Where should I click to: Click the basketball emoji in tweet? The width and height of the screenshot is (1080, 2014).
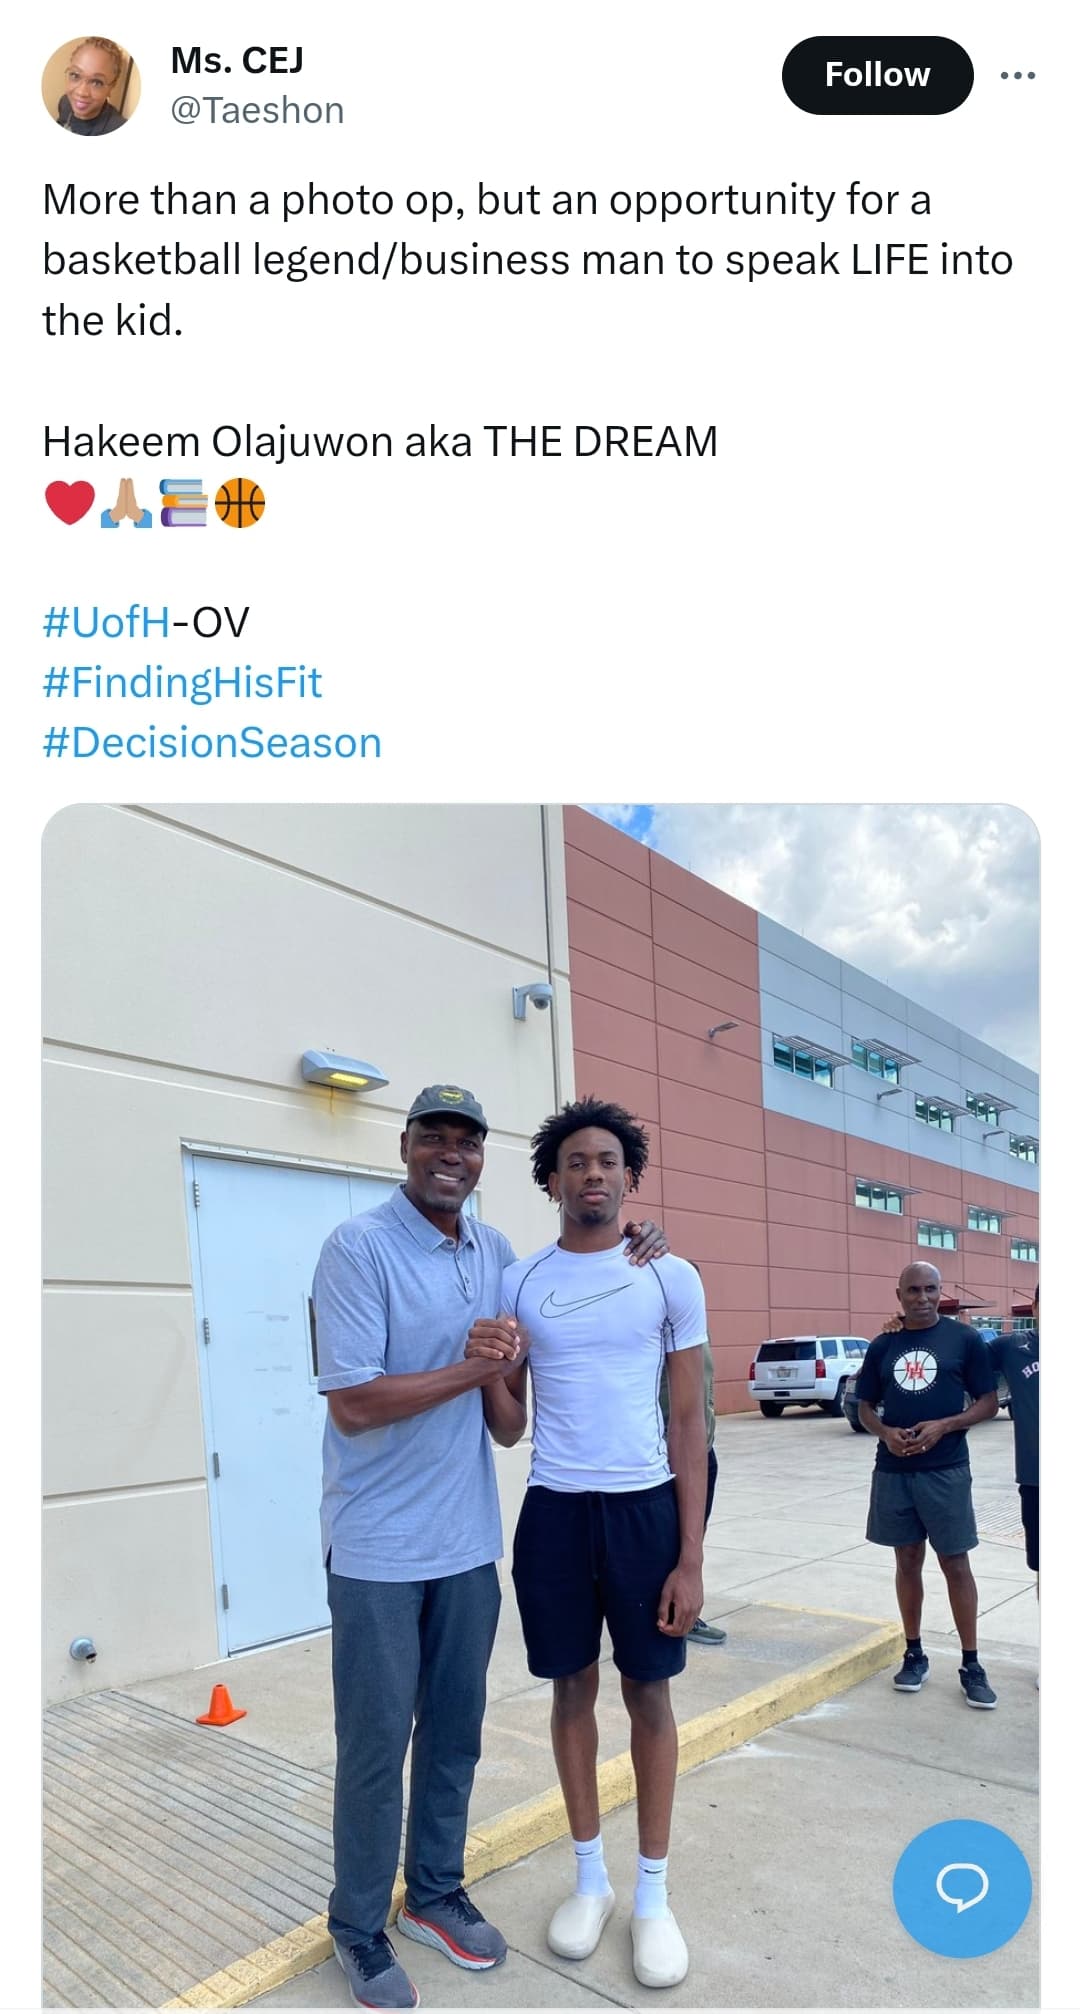240,503
